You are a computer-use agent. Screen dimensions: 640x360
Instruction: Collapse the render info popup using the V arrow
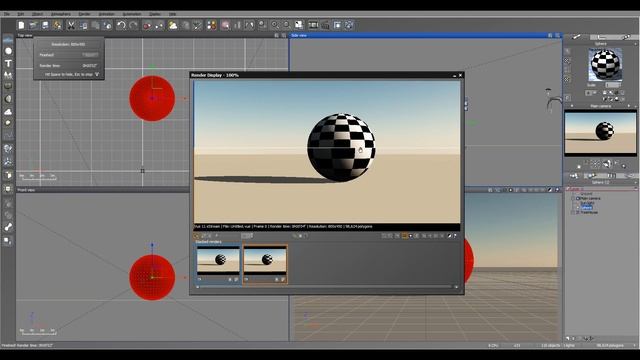coord(97,74)
